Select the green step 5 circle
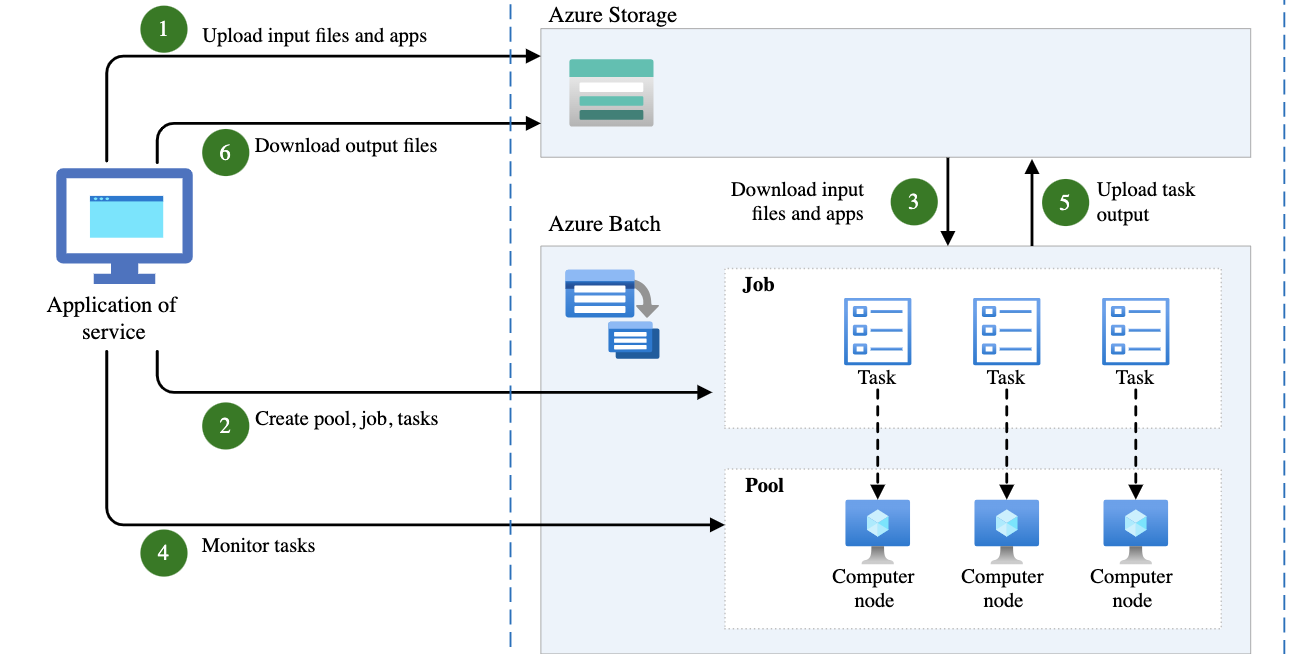Viewport: 1308px width, 654px height. pos(1064,201)
